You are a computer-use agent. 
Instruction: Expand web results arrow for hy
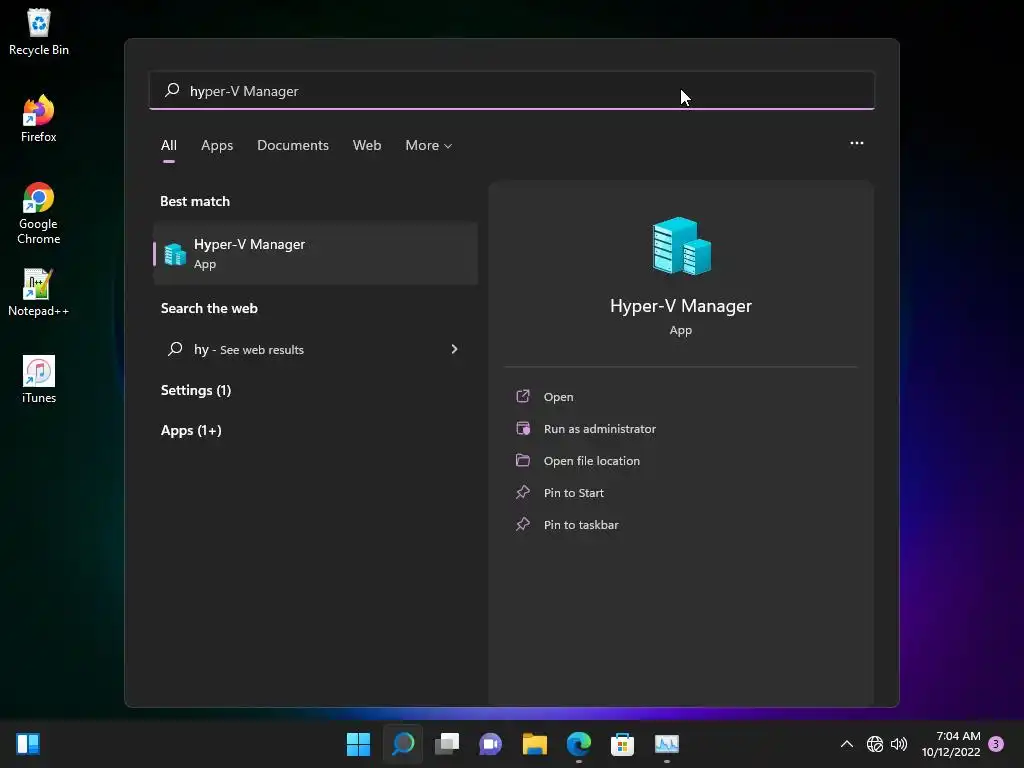pyautogui.click(x=455, y=349)
